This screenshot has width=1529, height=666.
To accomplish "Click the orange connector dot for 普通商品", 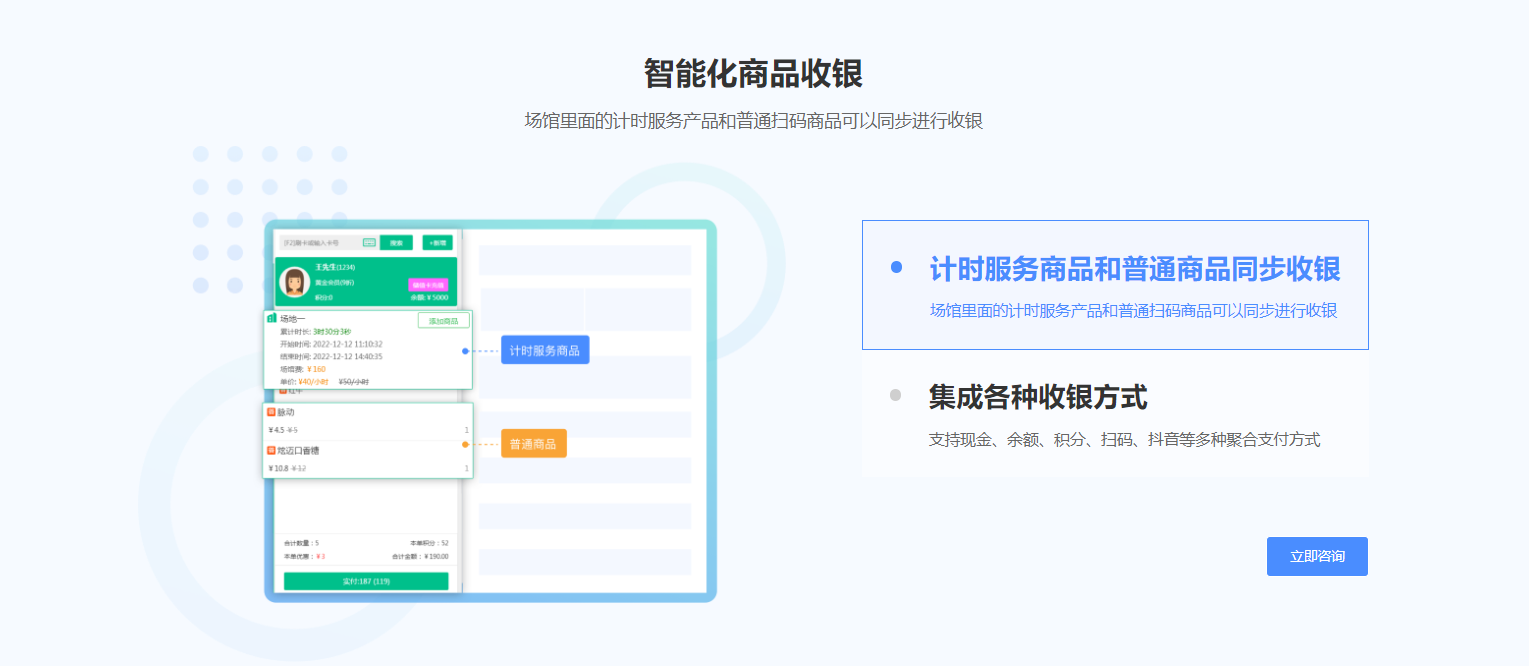I will coord(465,445).
